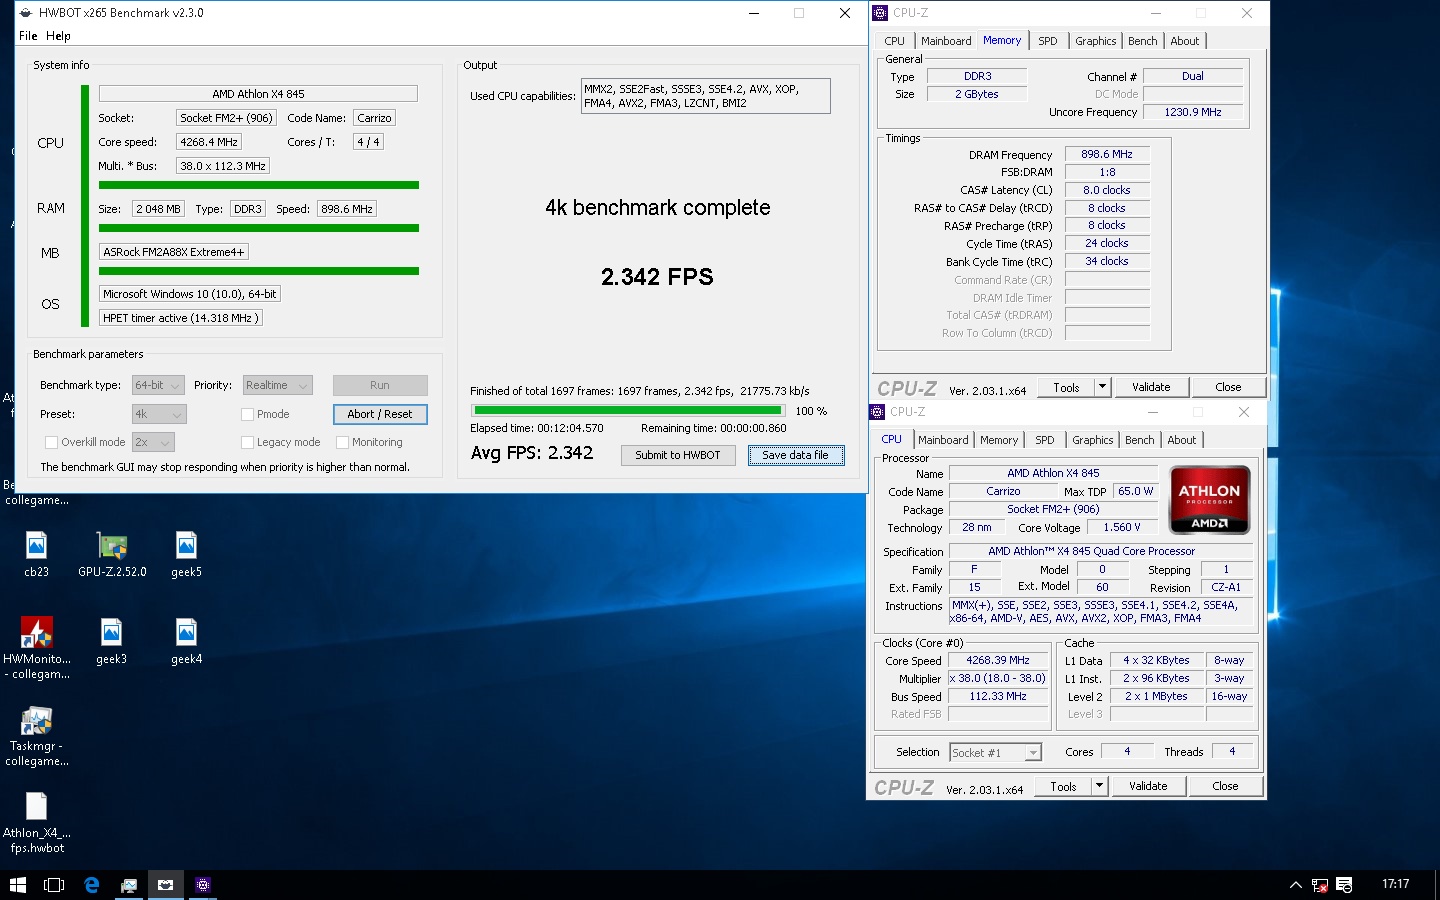Expand Tools arrow in Memory CPU-Z window
1440x900 pixels.
coord(1102,387)
